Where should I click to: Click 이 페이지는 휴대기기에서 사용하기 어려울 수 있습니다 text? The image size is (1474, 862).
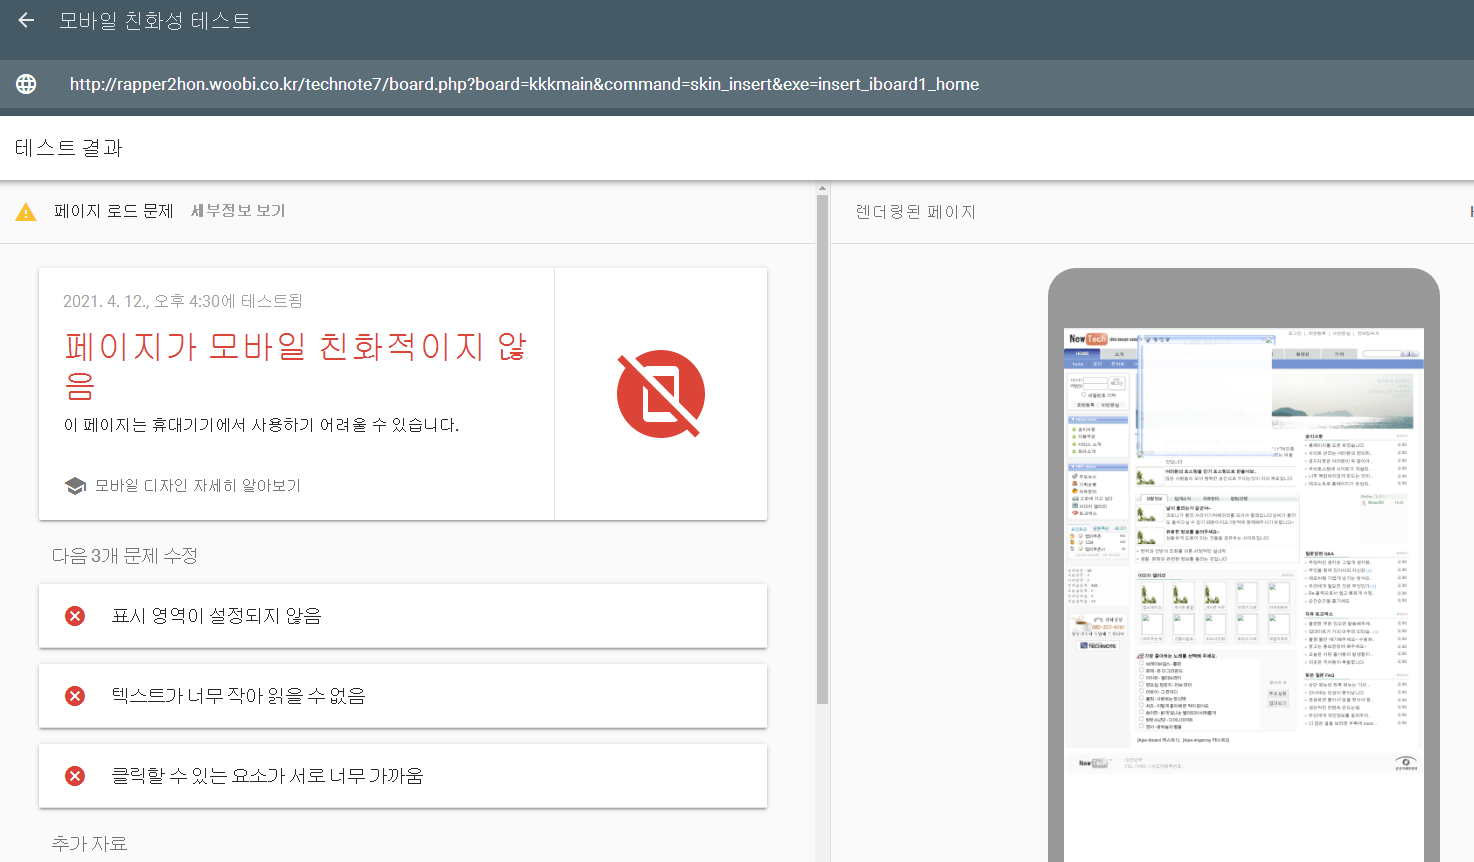[x=262, y=425]
